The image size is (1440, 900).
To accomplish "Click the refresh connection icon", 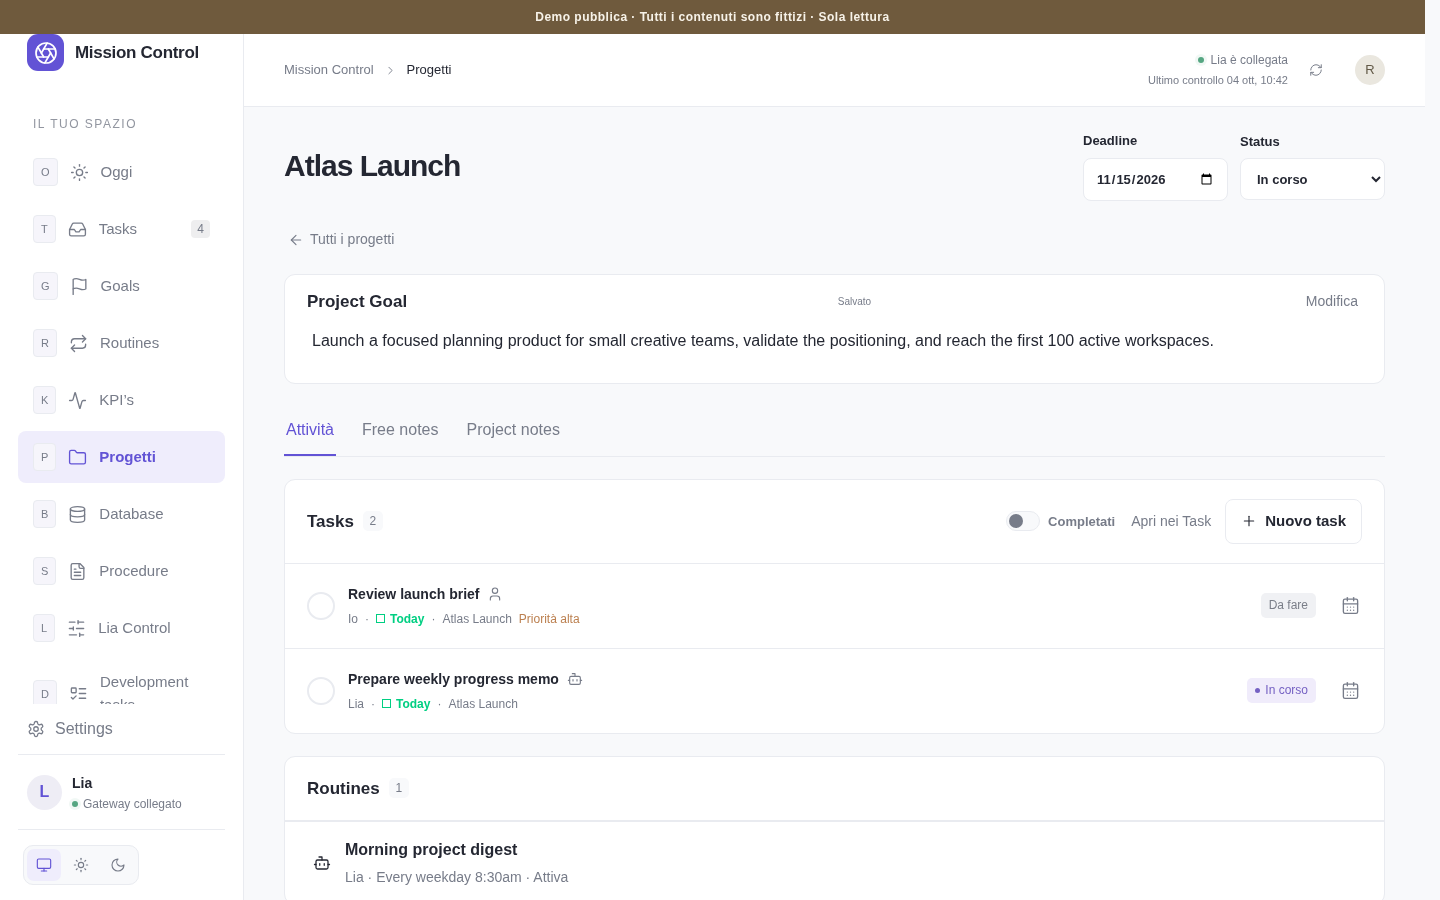I will 1316,70.
